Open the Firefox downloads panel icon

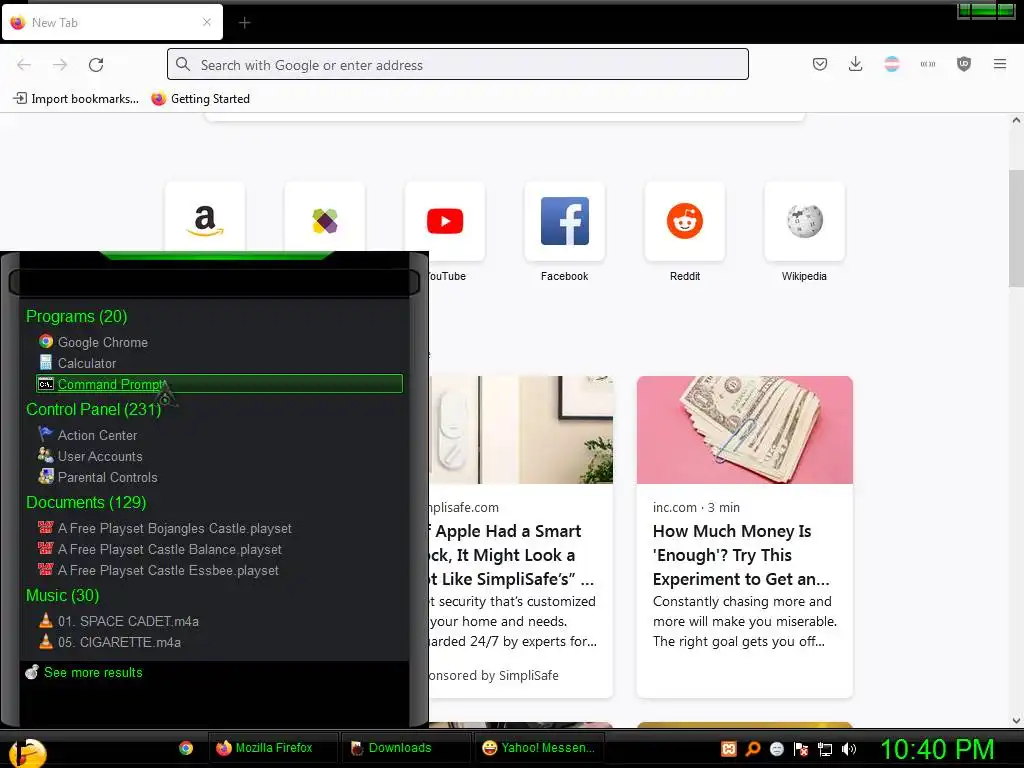[x=855, y=64]
